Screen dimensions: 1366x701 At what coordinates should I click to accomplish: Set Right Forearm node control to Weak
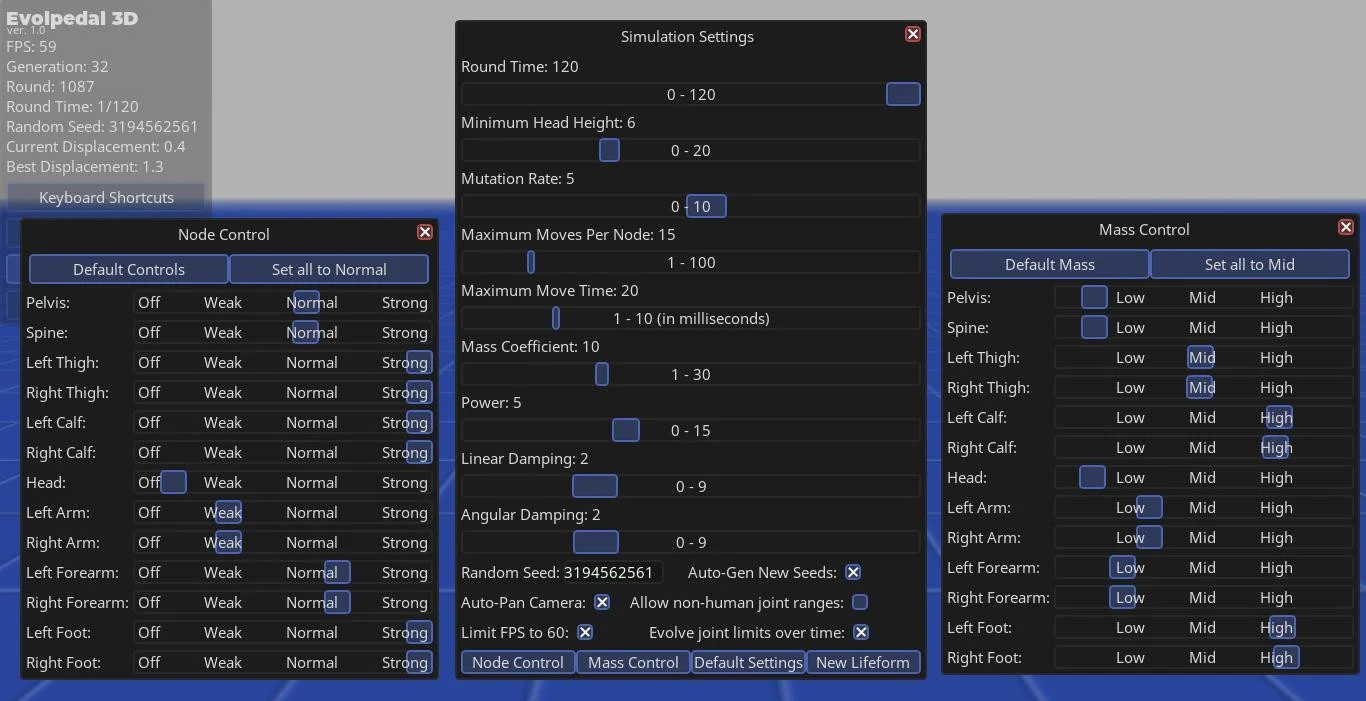(x=223, y=602)
